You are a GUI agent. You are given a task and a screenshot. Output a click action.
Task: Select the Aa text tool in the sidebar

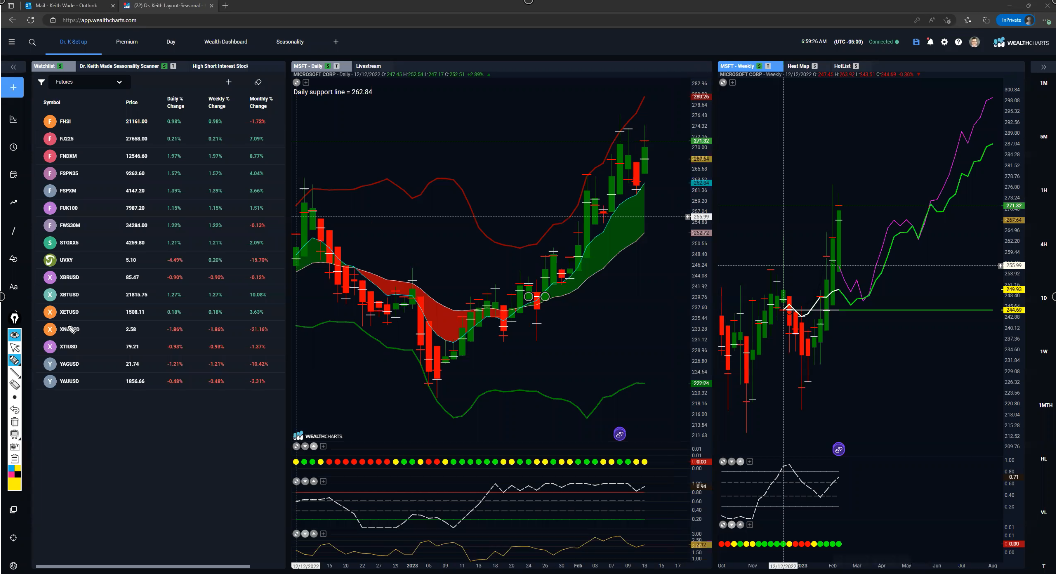[13, 286]
